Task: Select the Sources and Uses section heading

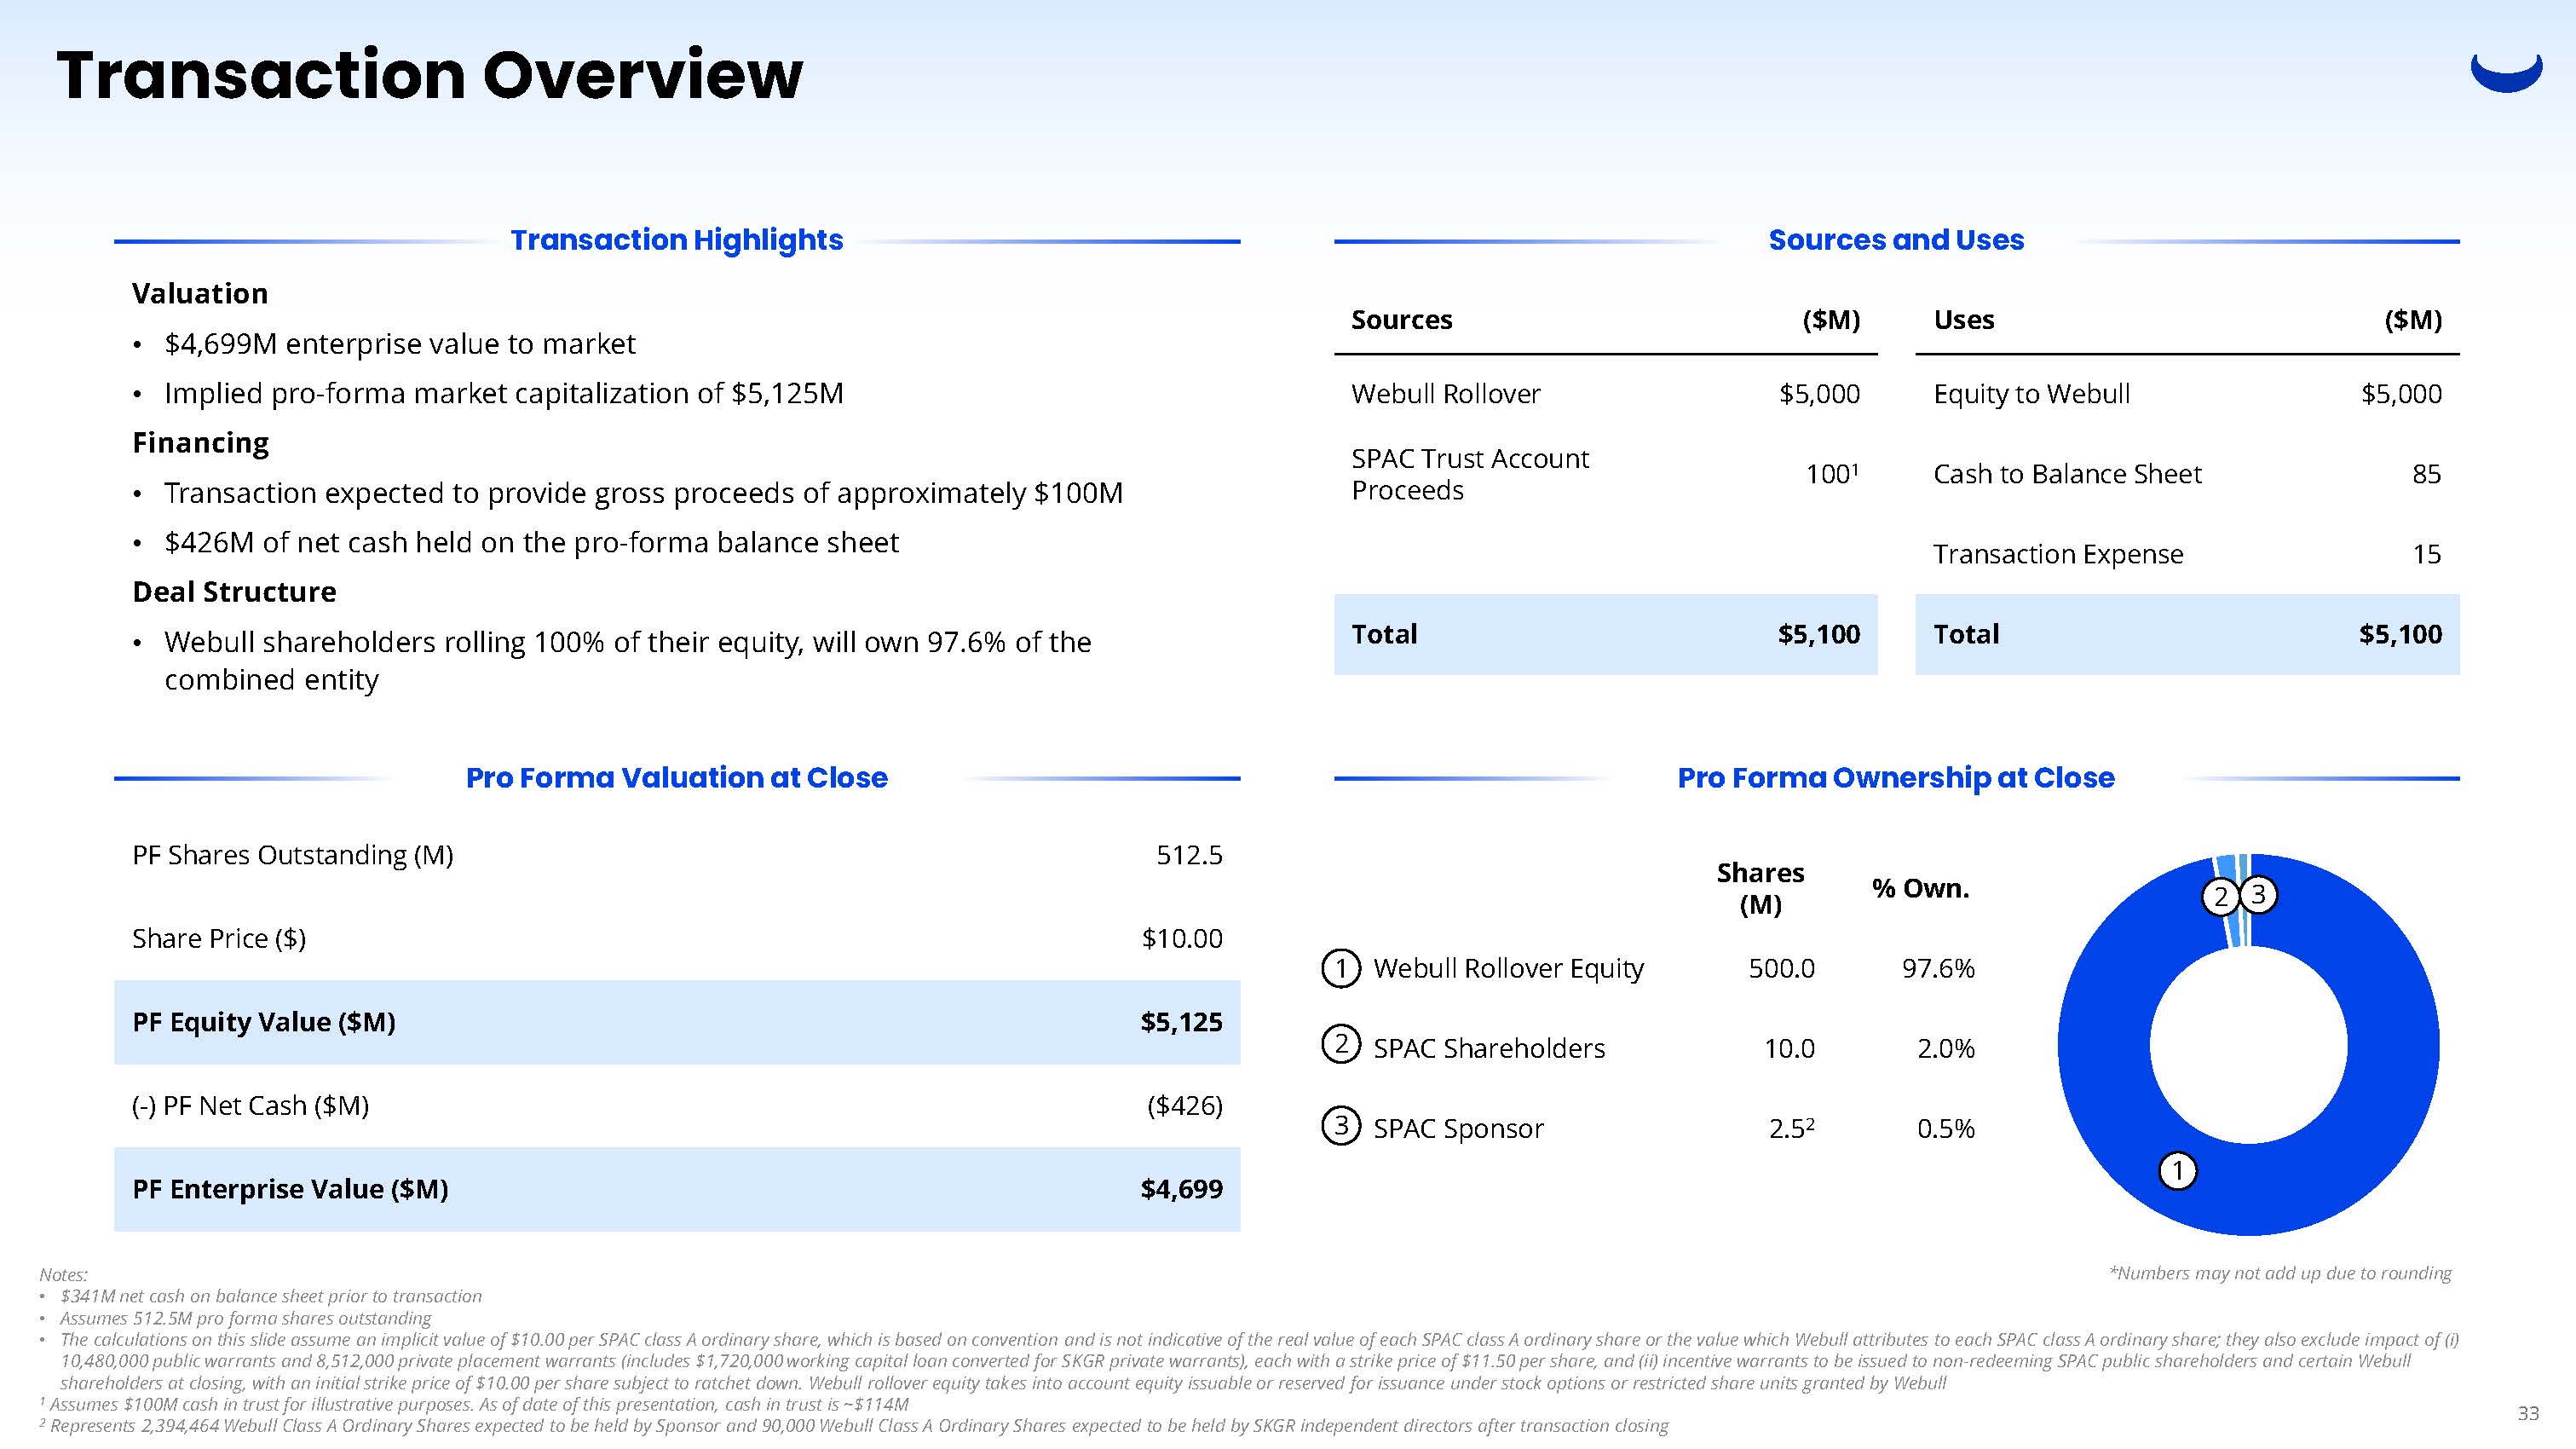Action: [x=1895, y=240]
